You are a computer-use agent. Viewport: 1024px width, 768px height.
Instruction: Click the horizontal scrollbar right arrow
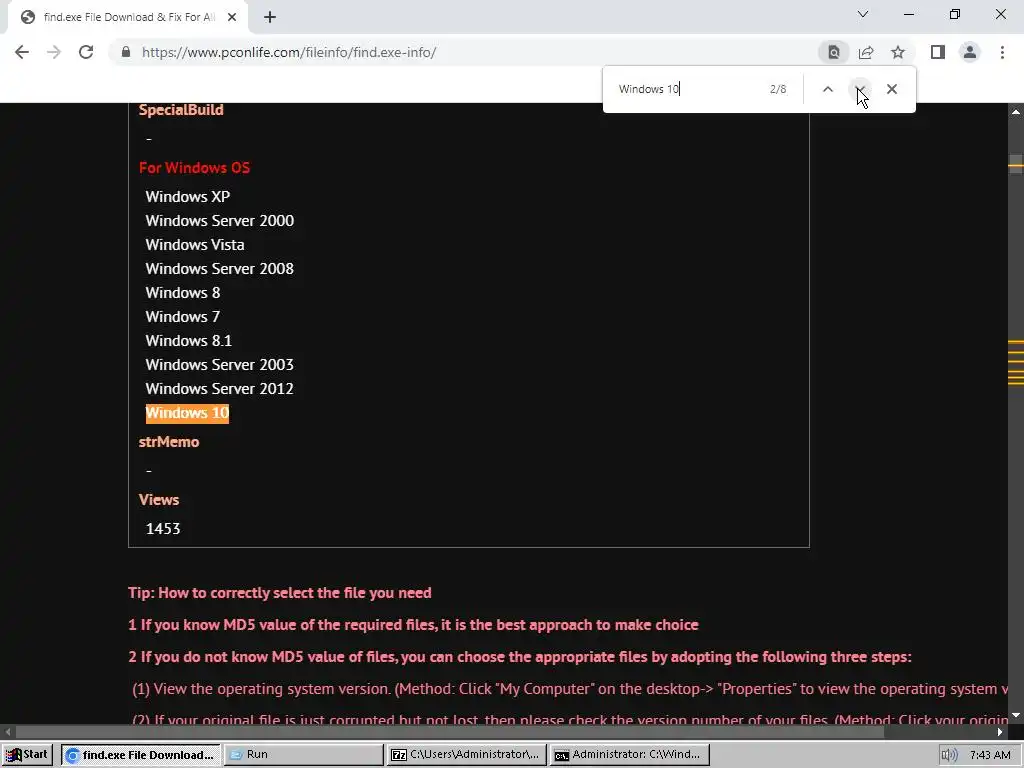click(1000, 732)
